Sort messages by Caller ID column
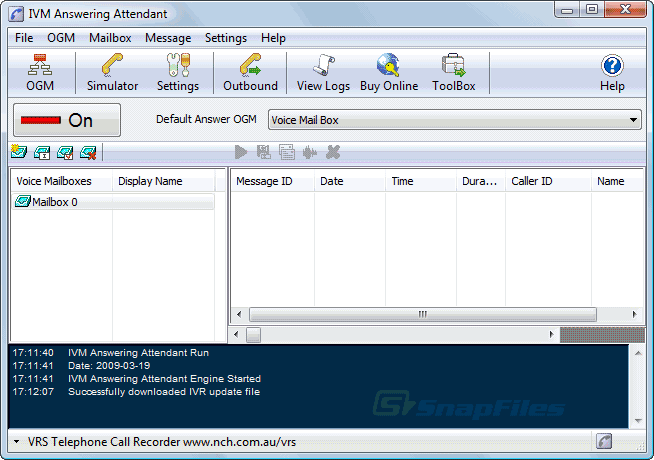654x460 pixels. pyautogui.click(x=548, y=181)
